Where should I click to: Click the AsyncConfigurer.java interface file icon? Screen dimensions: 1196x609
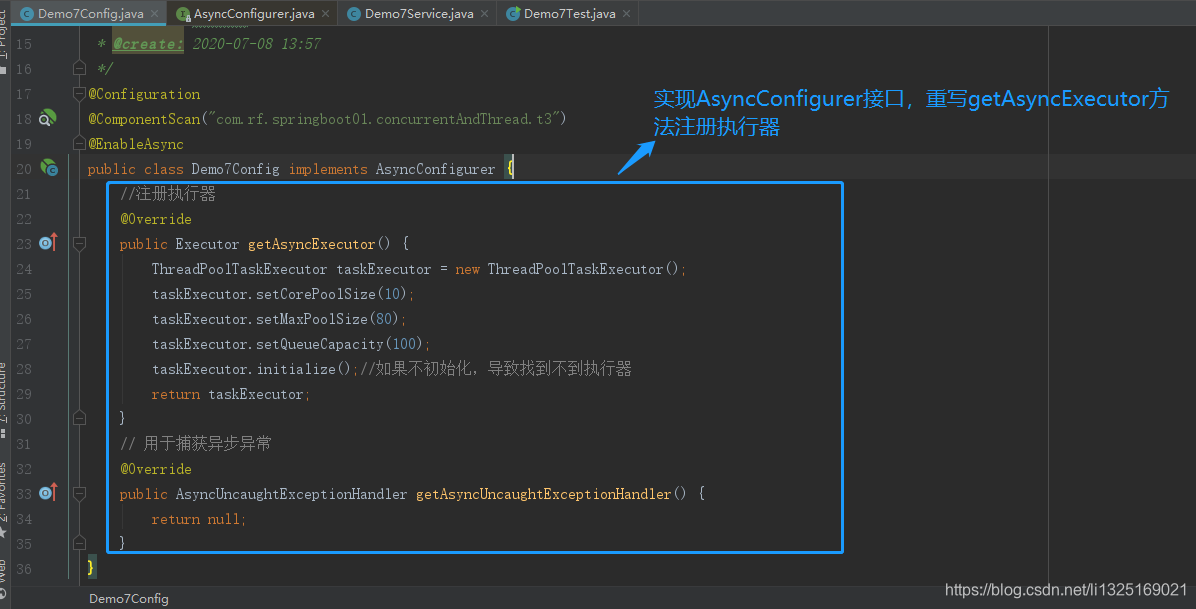point(183,14)
